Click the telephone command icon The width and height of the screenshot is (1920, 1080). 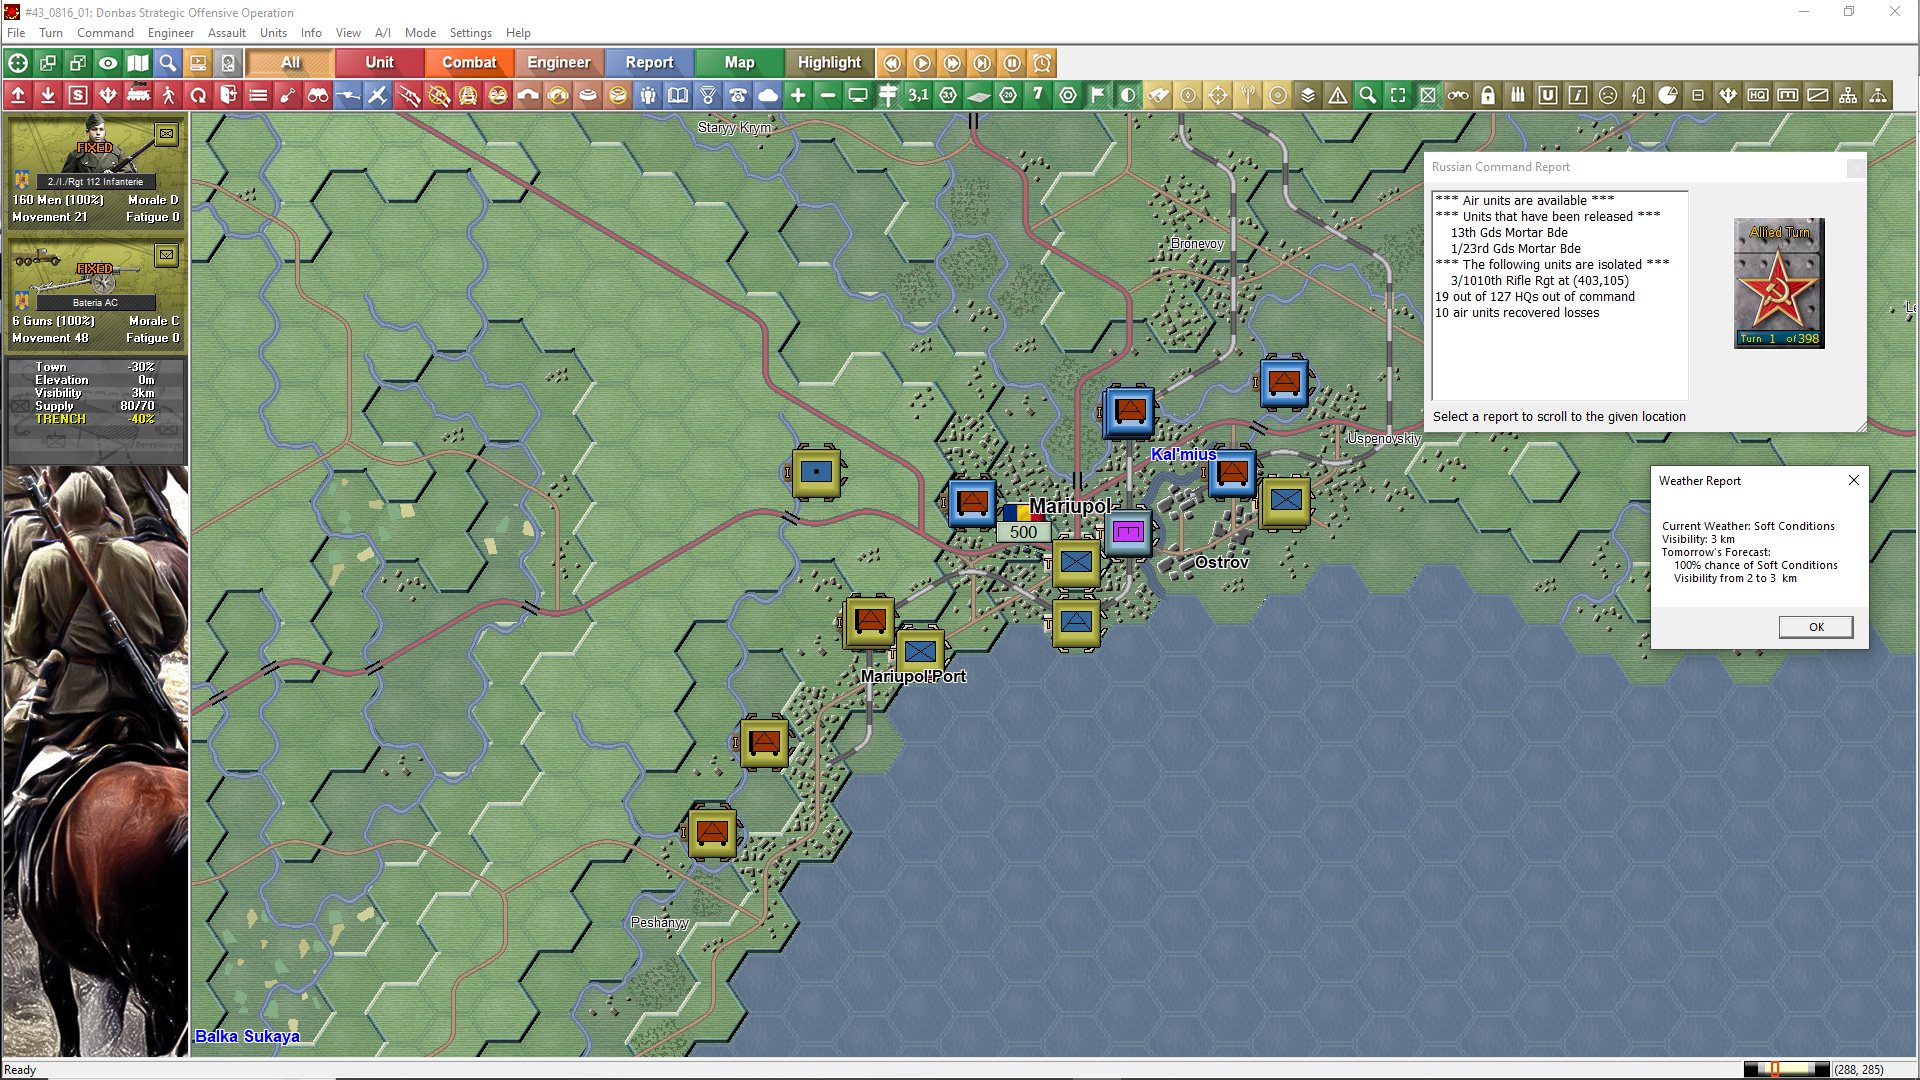[x=738, y=96]
